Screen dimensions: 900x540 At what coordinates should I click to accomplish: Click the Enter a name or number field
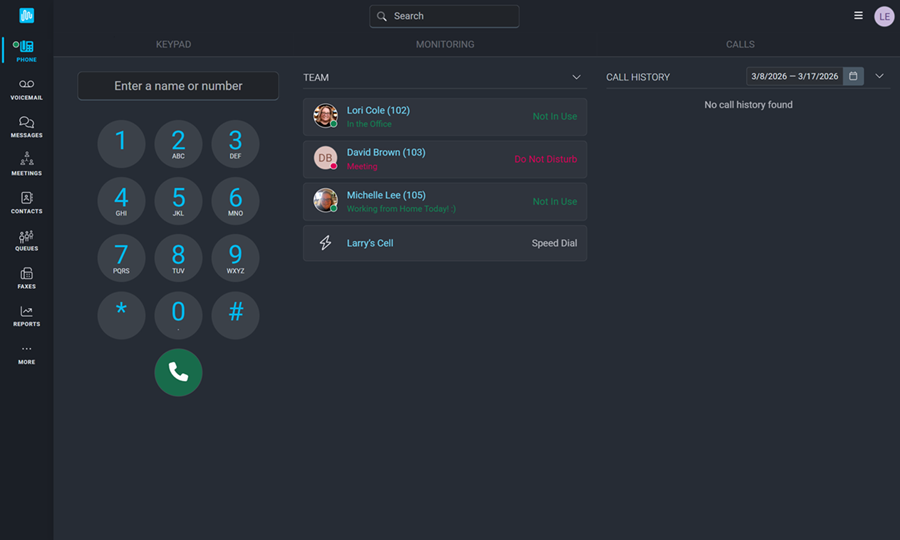(x=178, y=86)
